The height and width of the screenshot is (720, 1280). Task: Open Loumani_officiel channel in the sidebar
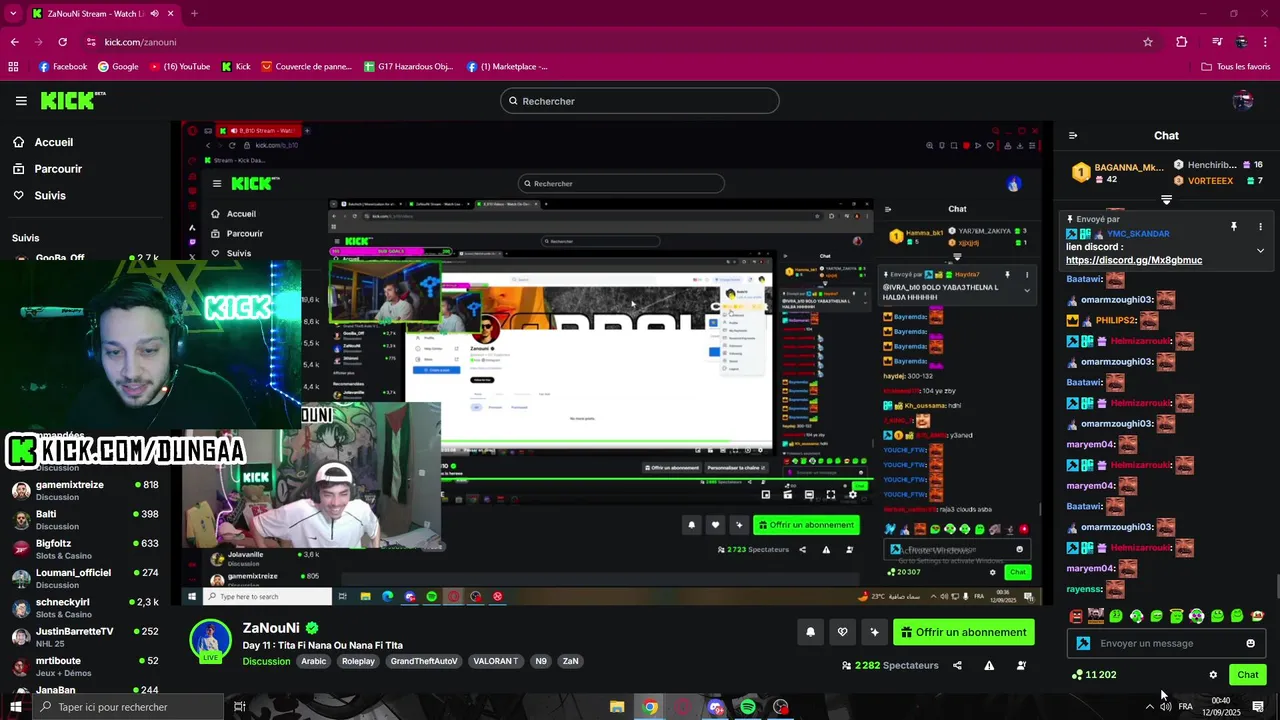click(x=86, y=578)
